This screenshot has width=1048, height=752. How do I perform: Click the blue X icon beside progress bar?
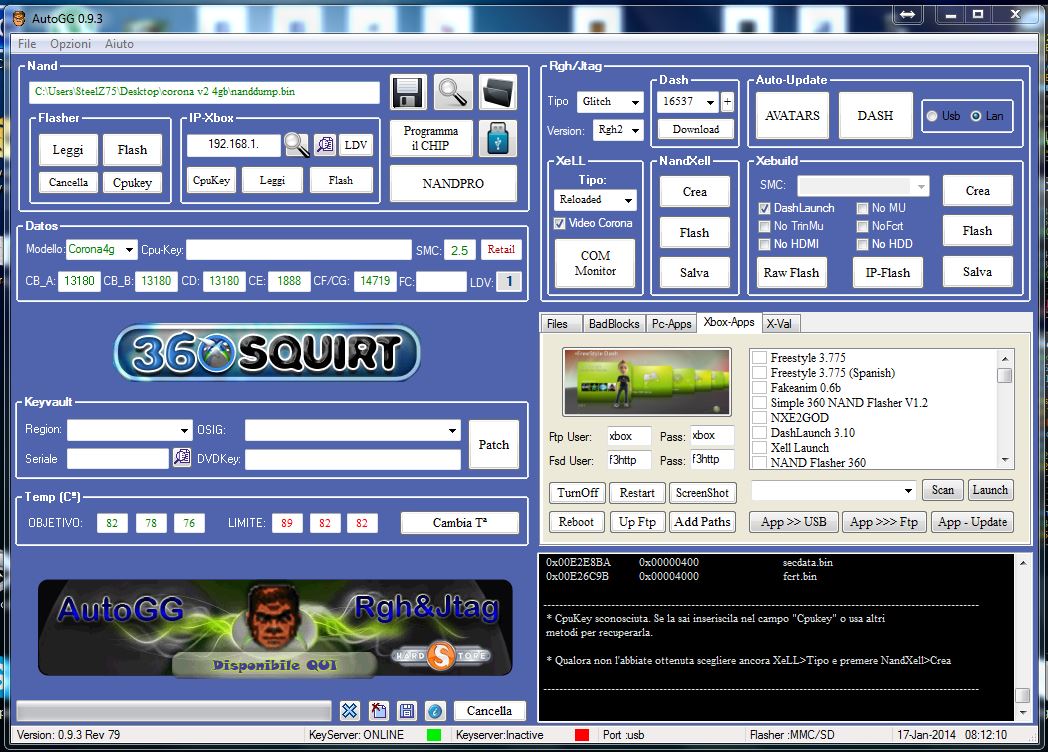click(x=349, y=711)
